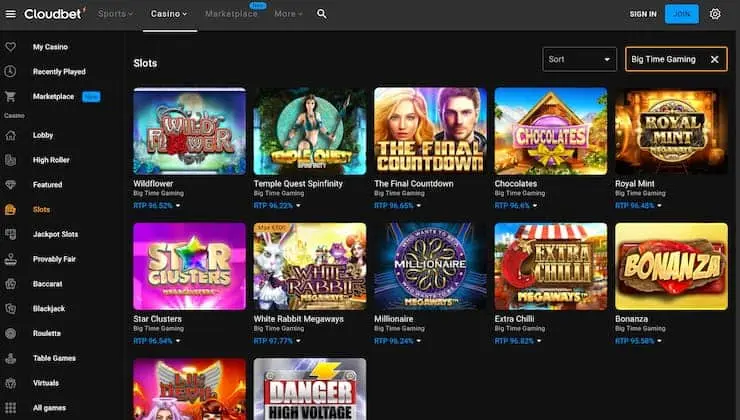Click the Baccarat sidebar icon
This screenshot has width=740, height=420.
click(x=10, y=284)
